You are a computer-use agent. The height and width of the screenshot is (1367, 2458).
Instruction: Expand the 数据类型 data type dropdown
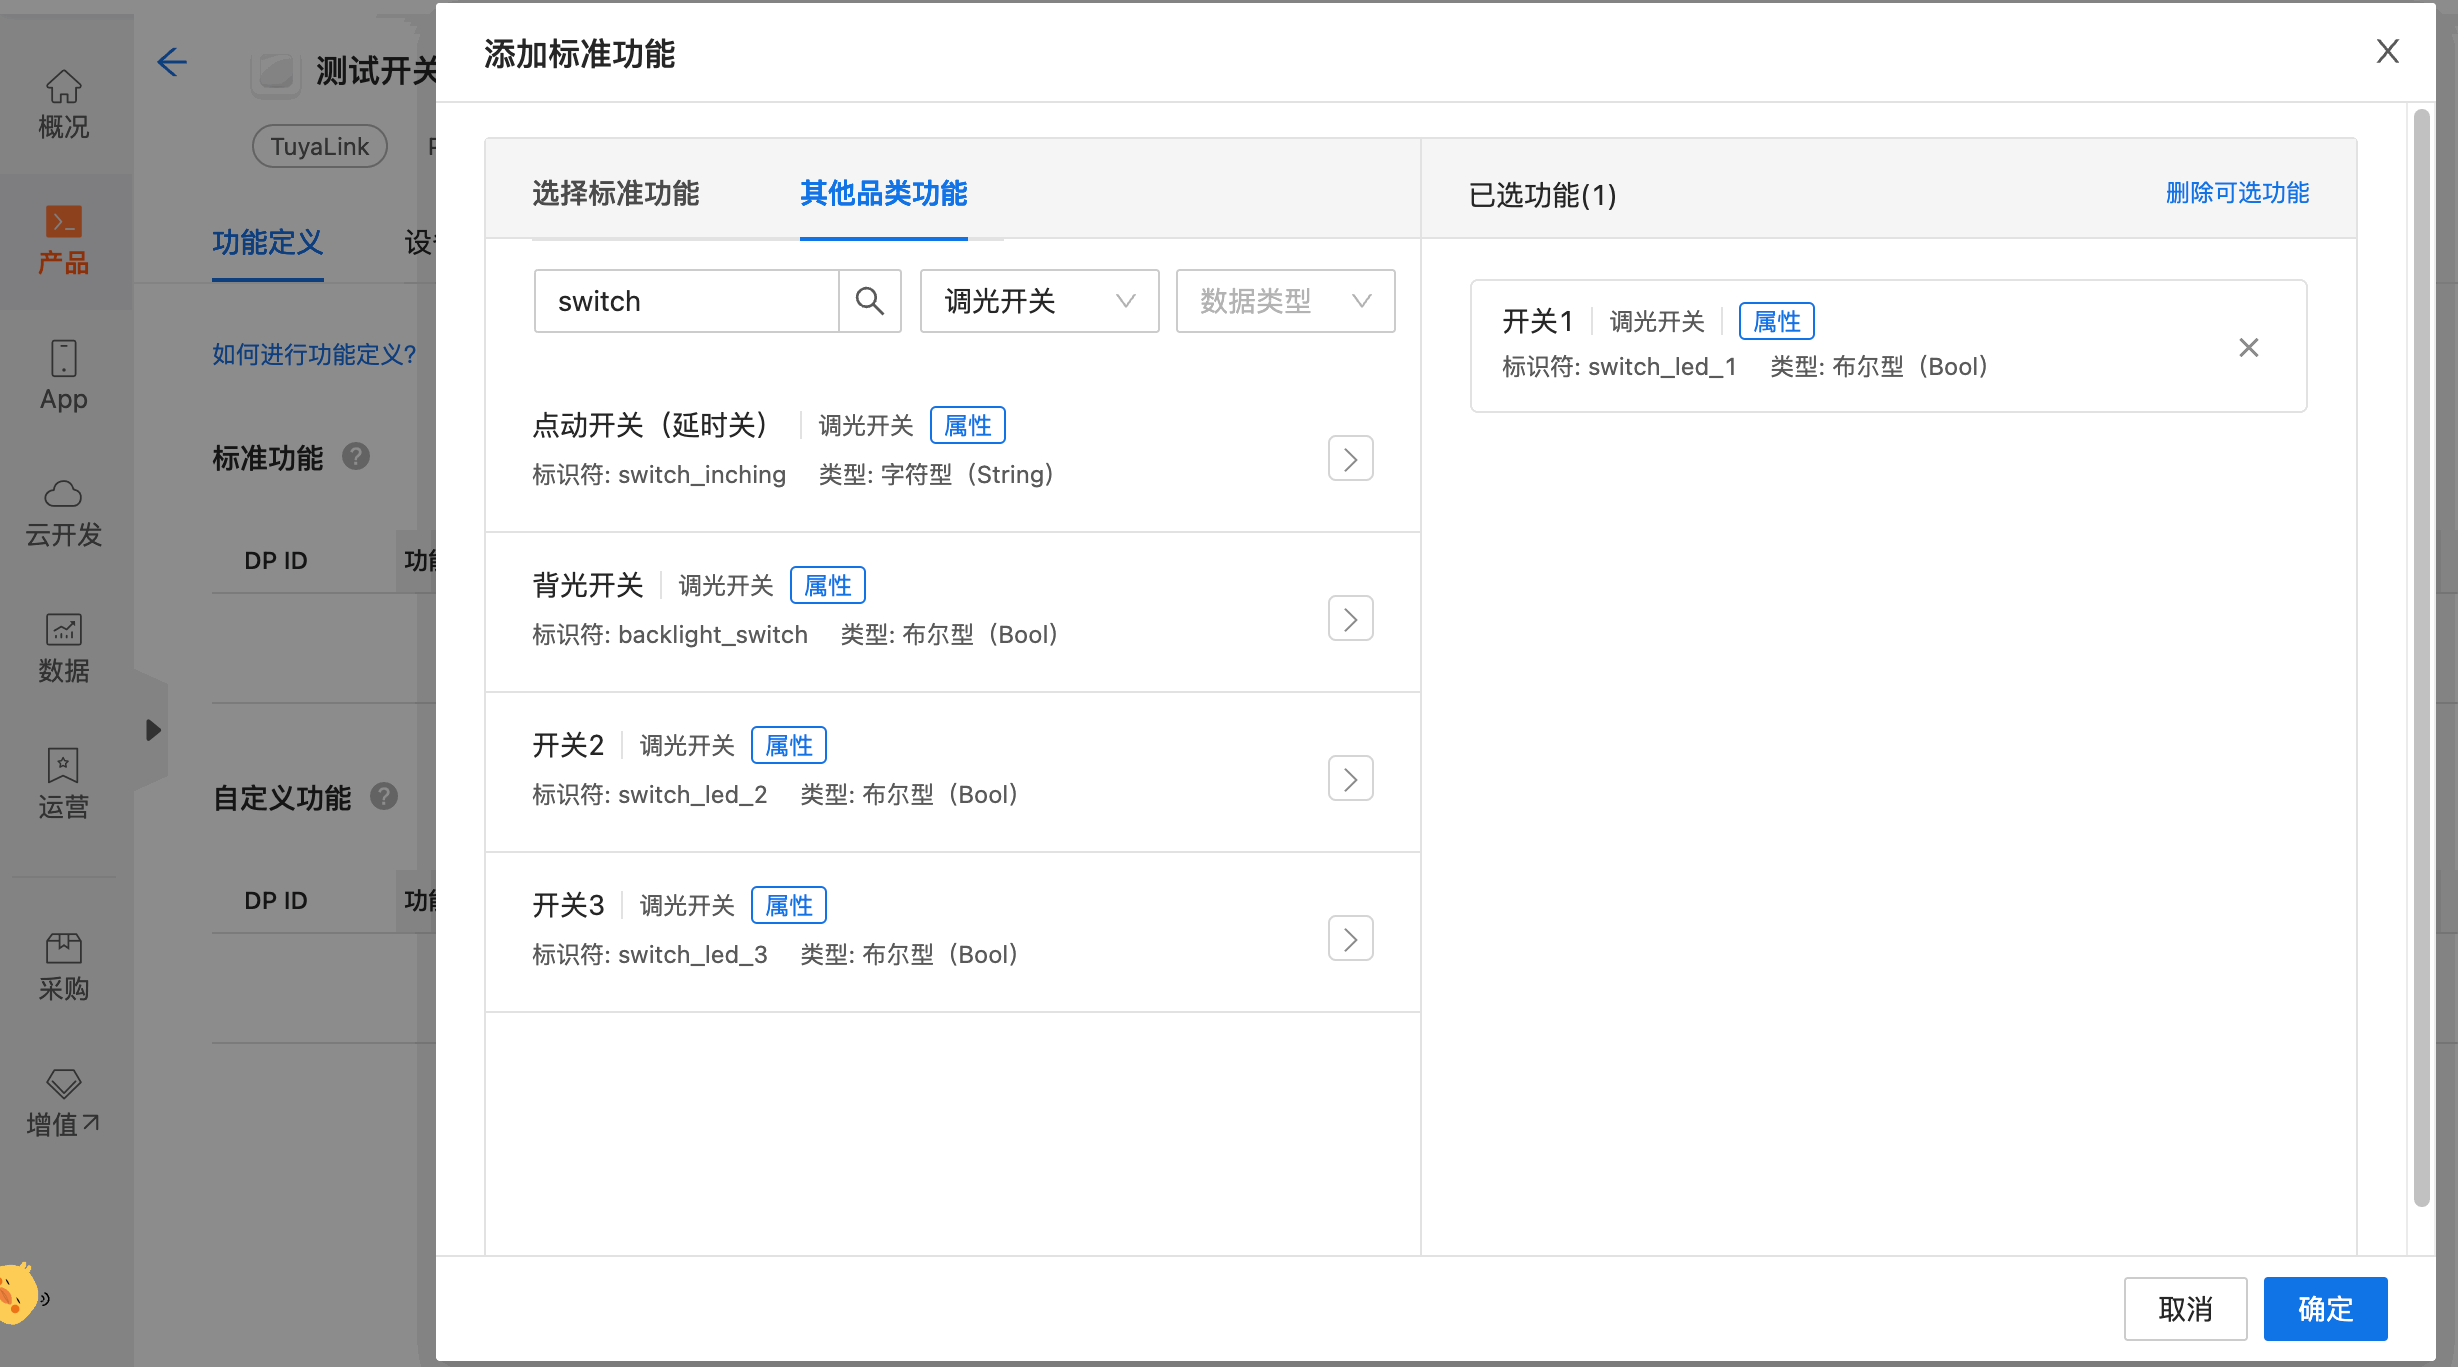1285,300
